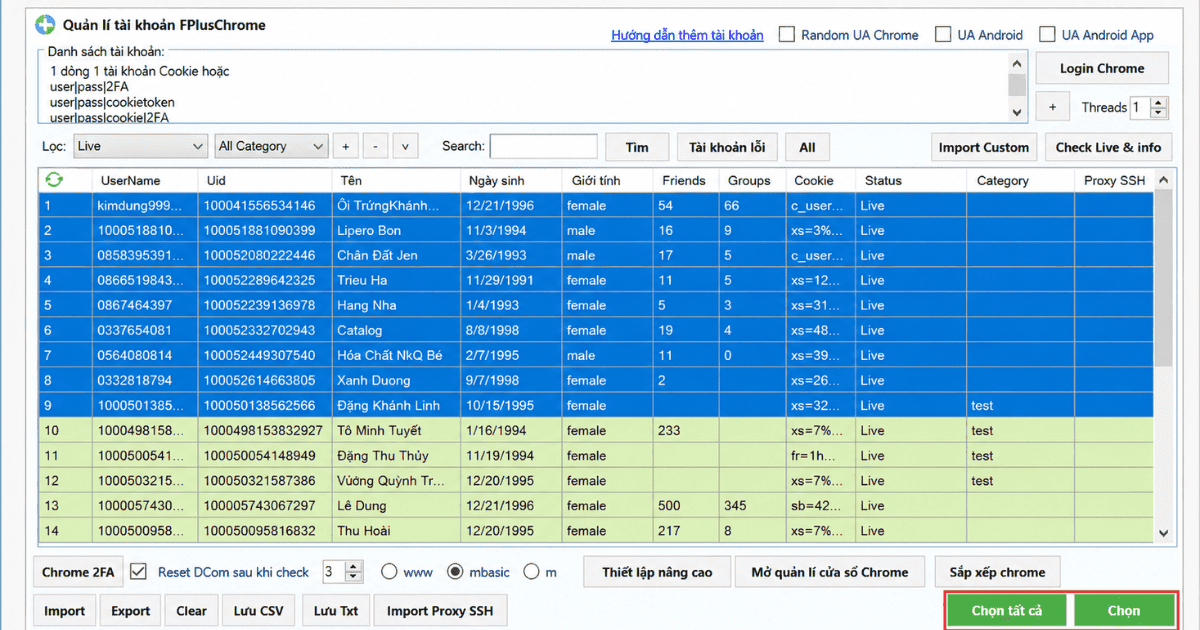Click the Clear button
1200x630 pixels.
tap(191, 610)
